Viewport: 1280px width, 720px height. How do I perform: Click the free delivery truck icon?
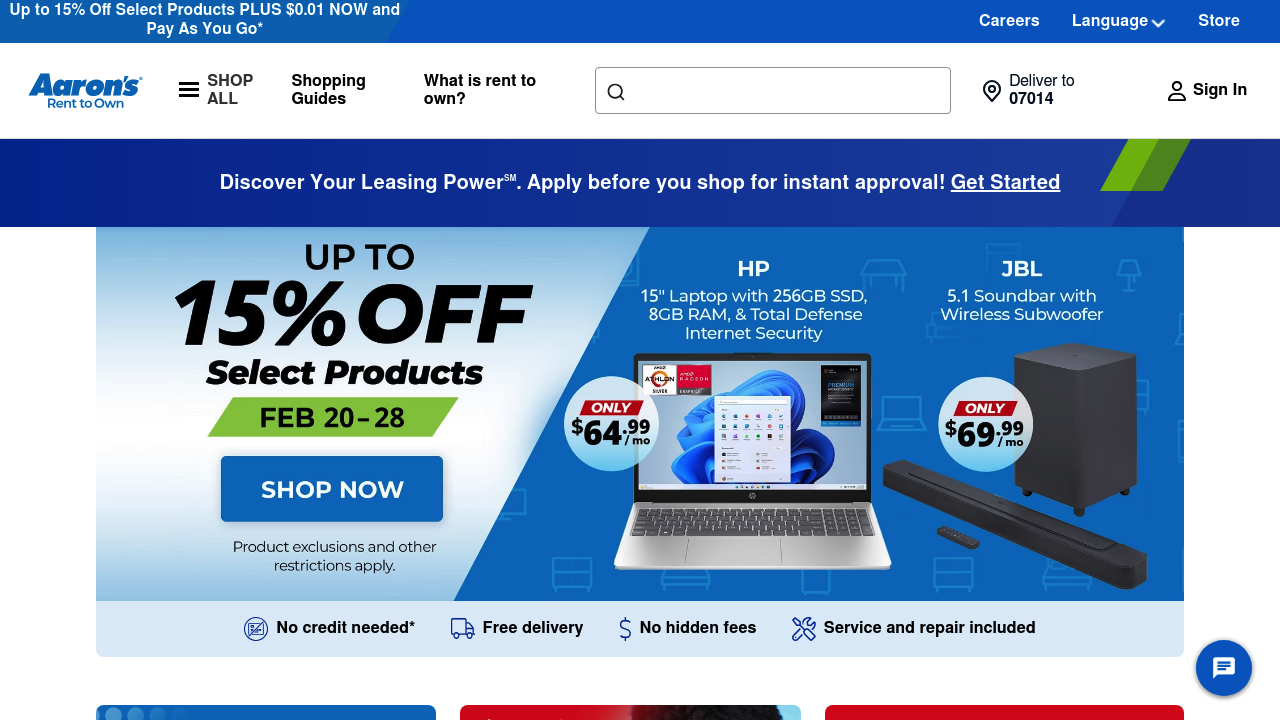(462, 628)
